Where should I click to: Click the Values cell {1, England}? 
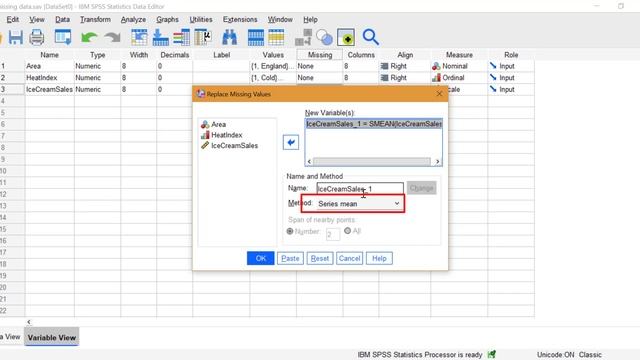coord(273,66)
